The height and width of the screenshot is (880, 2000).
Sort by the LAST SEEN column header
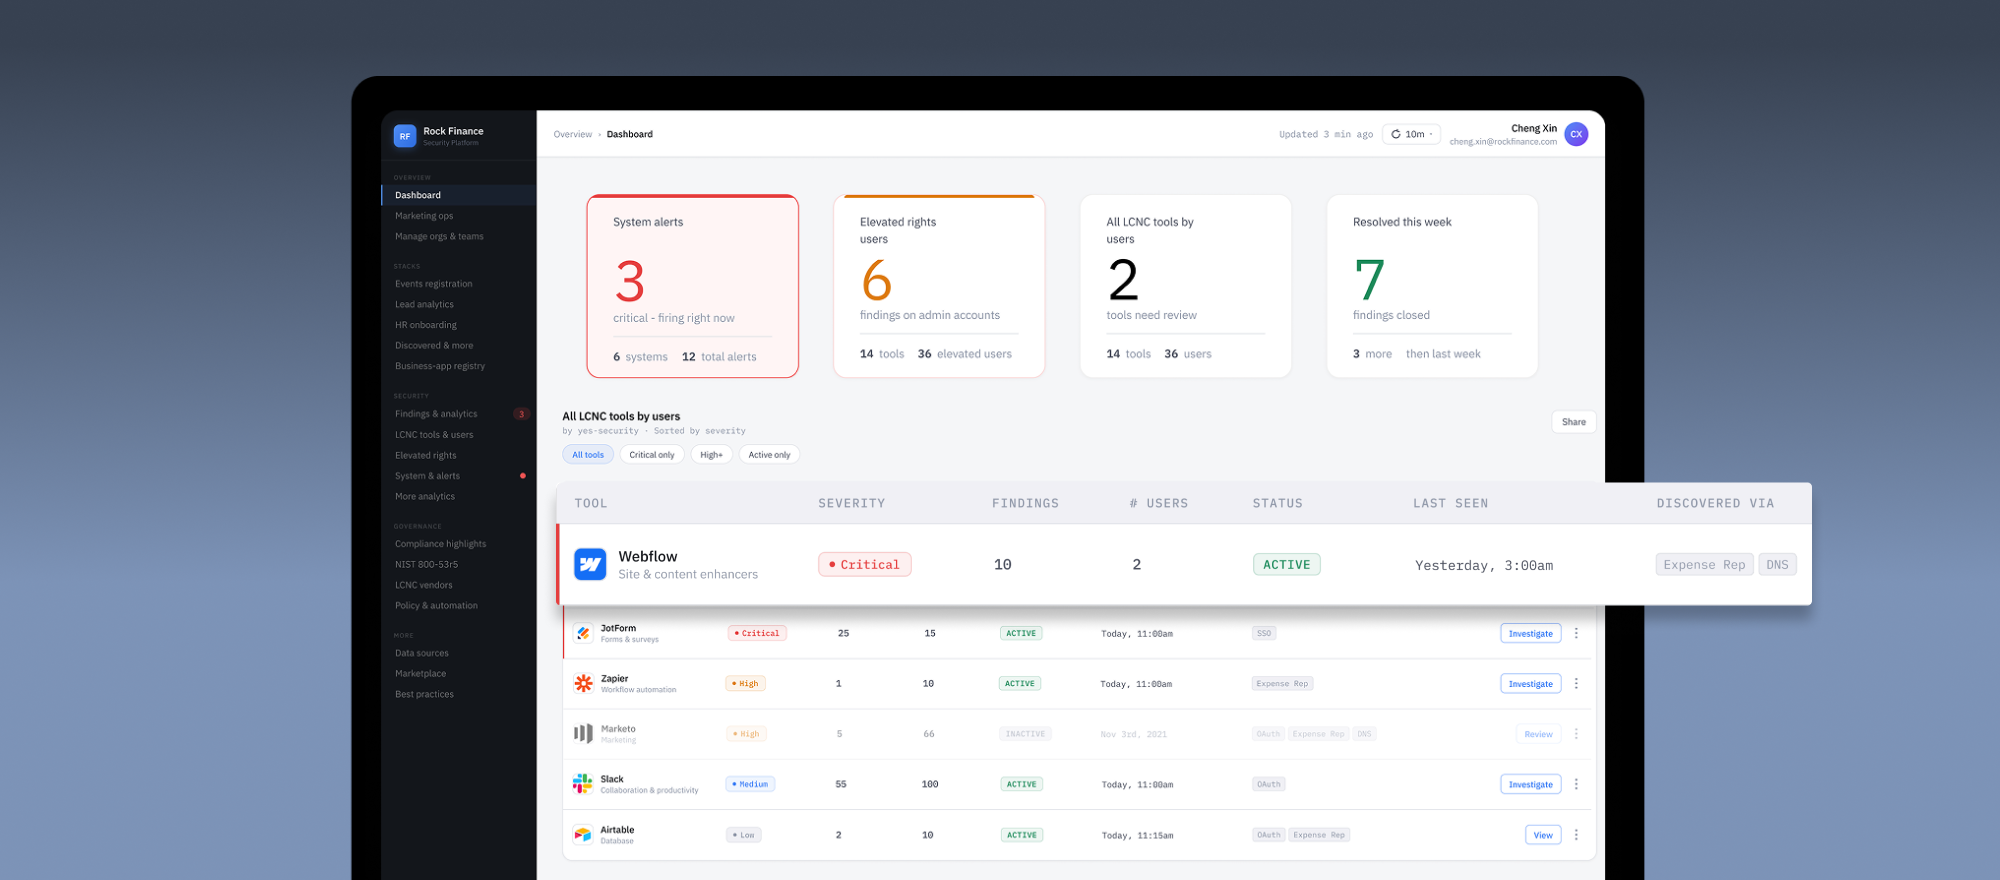[1450, 503]
